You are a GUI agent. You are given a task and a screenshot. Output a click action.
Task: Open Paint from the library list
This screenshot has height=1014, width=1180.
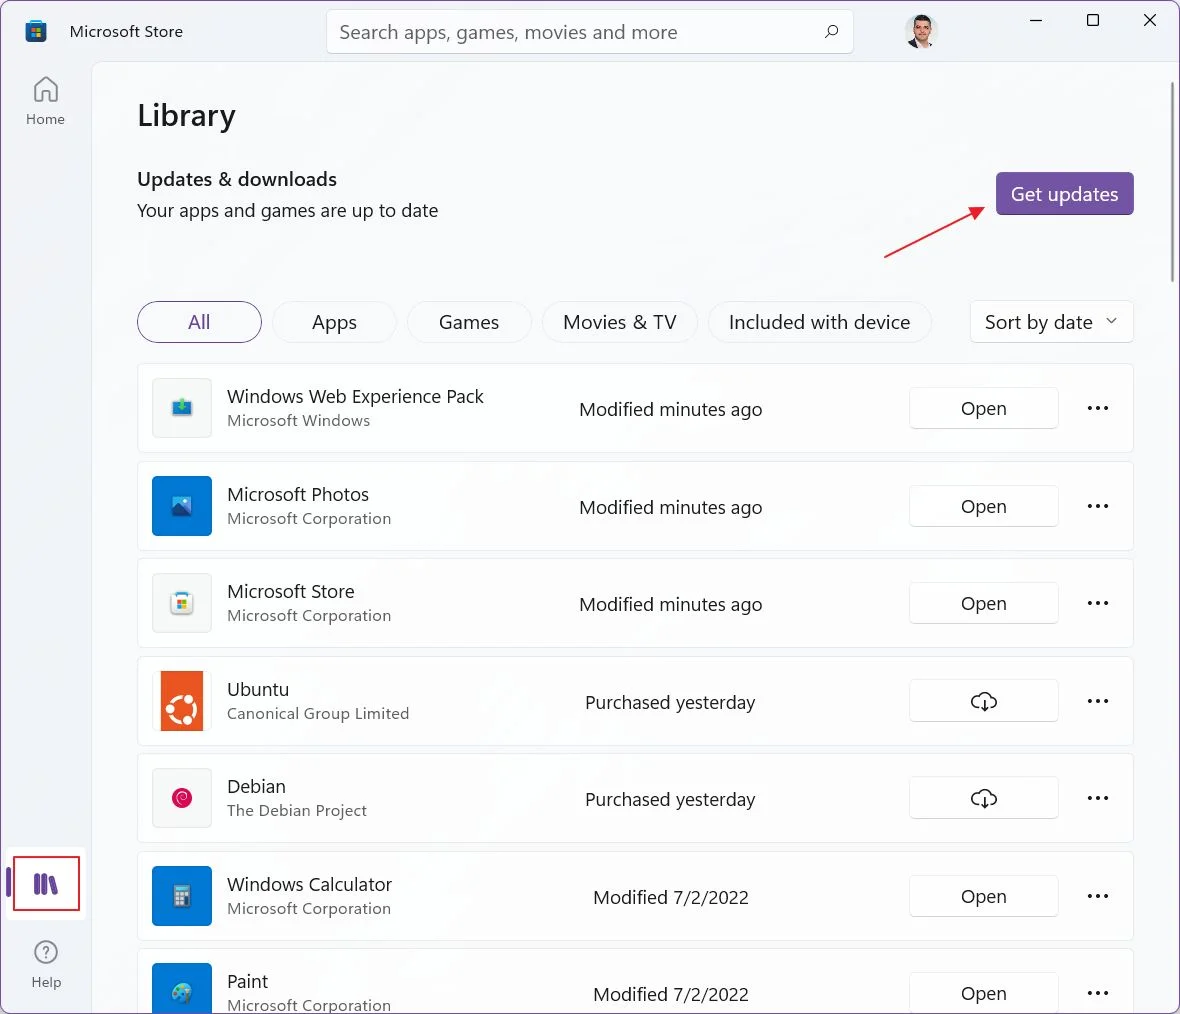(x=984, y=993)
